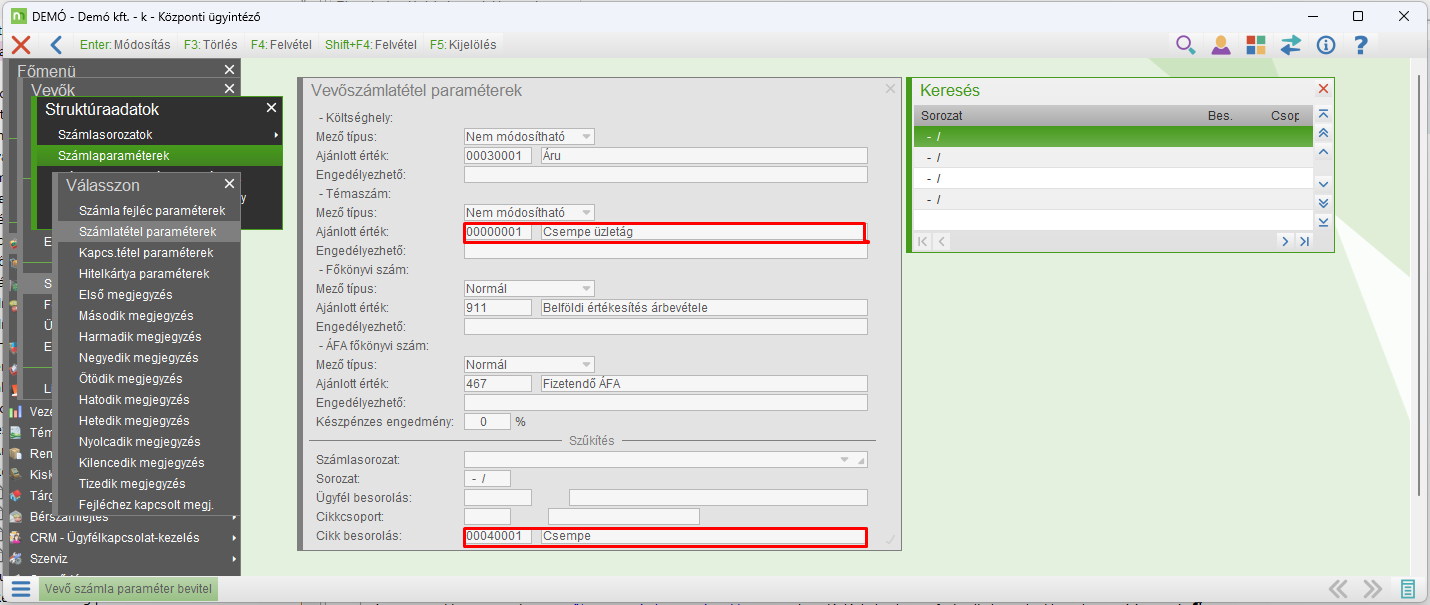Viewport: 1430px width, 605px height.
Task: Click F3: Törlés toolbar command
Action: coord(210,45)
